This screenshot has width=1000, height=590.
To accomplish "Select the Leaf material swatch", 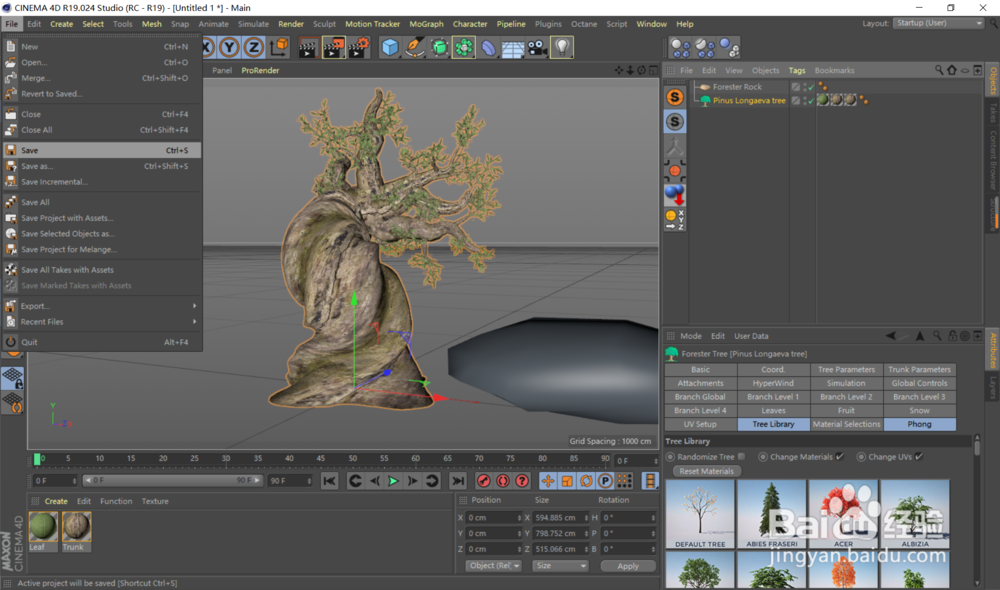I will pos(43,531).
